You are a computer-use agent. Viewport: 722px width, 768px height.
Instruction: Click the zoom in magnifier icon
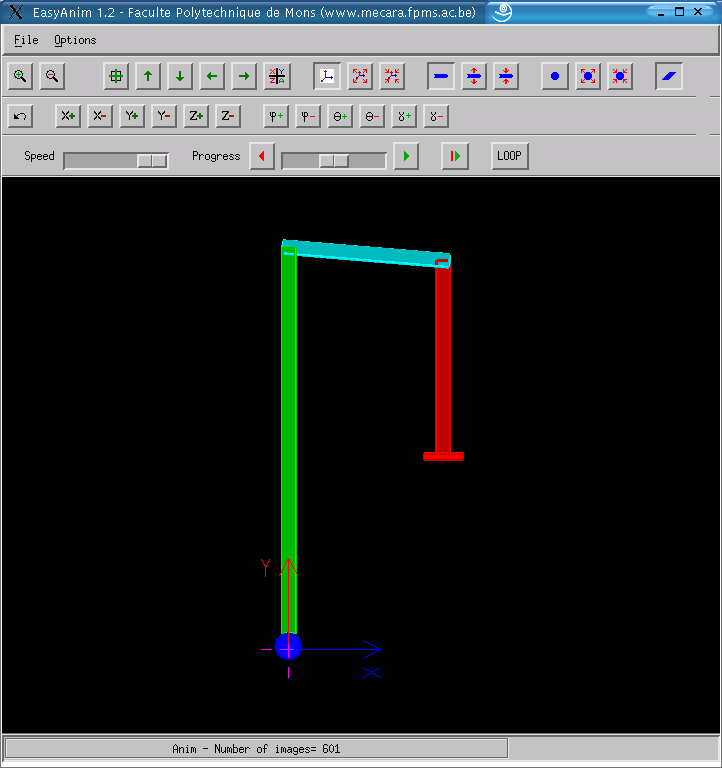(x=20, y=76)
